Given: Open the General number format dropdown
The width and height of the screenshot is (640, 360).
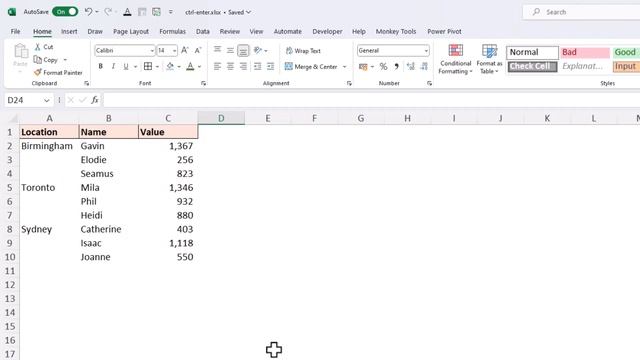Looking at the screenshot, I should click(426, 51).
